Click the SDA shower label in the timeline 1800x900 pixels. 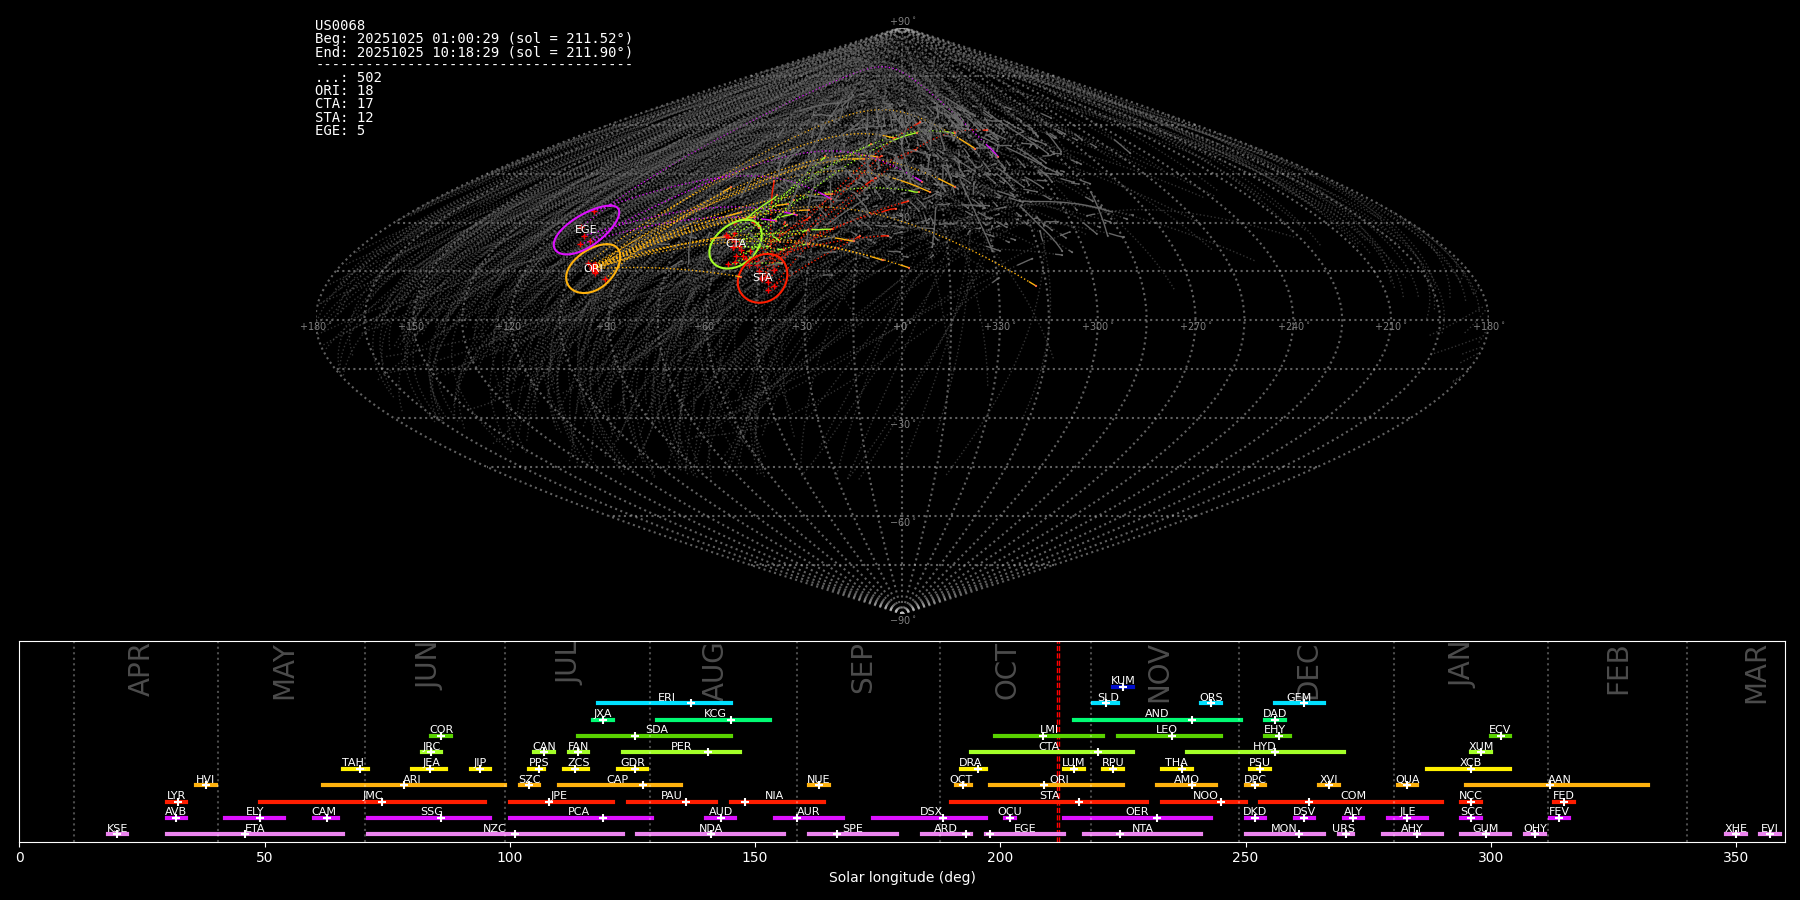[656, 730]
